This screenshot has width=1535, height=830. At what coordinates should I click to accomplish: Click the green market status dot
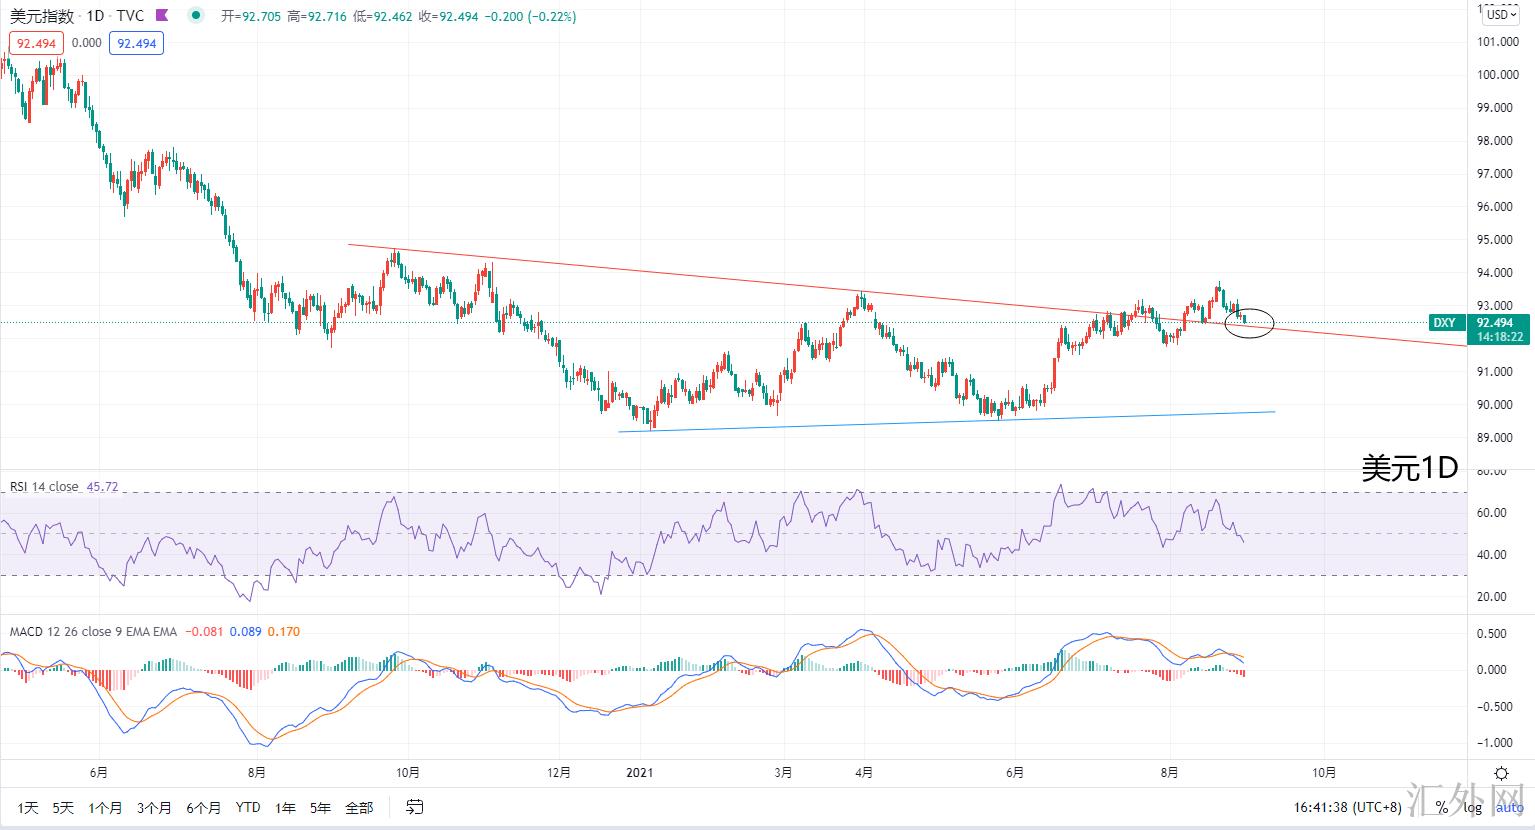point(197,16)
